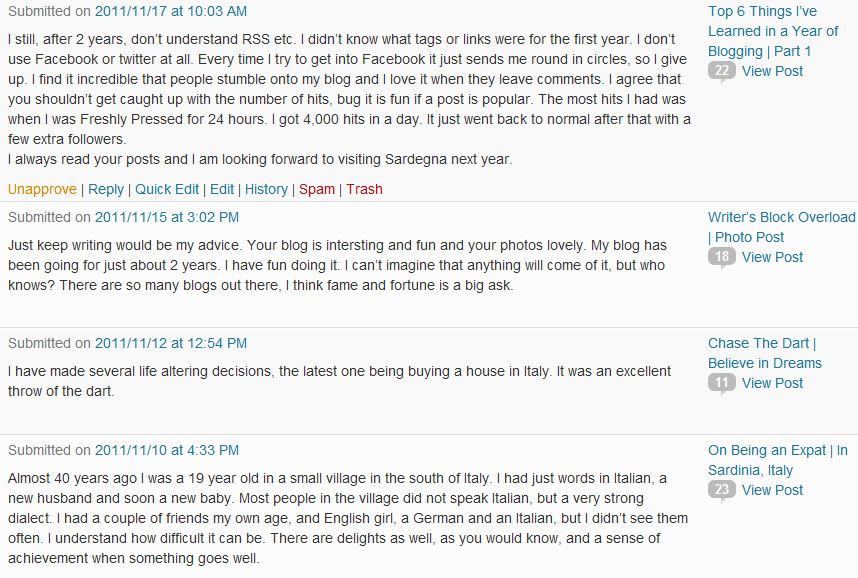The image size is (858, 578).
Task: Click the 2011/11/10 at 4:33 PM timestamp
Action: (x=166, y=450)
